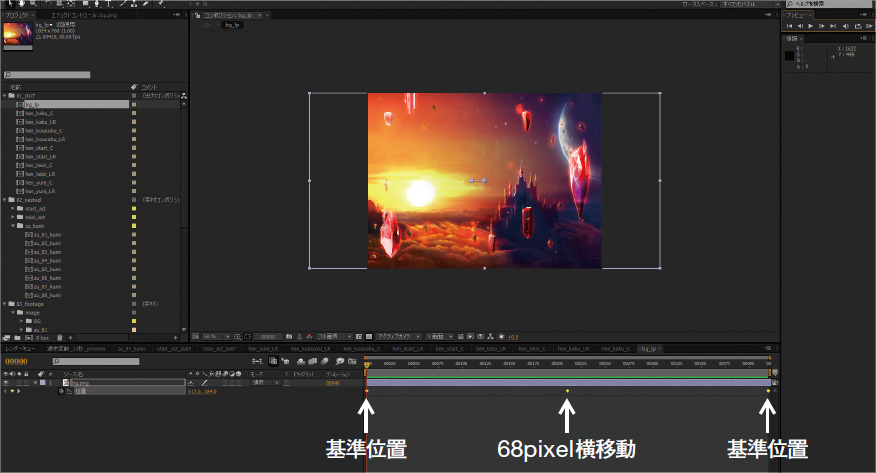Image resolution: width=876 pixels, height=473 pixels.
Task: Open the hen_kaku_C timeline tab
Action: [615, 348]
